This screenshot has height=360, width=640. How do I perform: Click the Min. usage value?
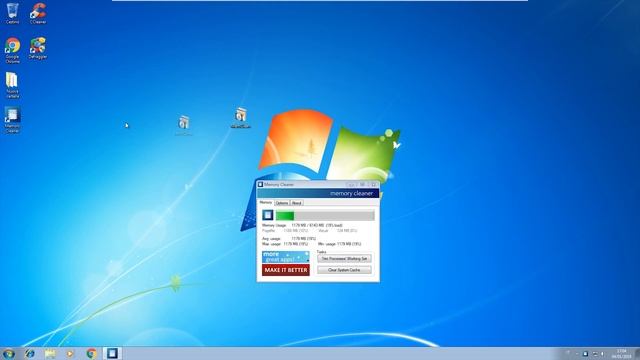pyautogui.click(x=349, y=244)
